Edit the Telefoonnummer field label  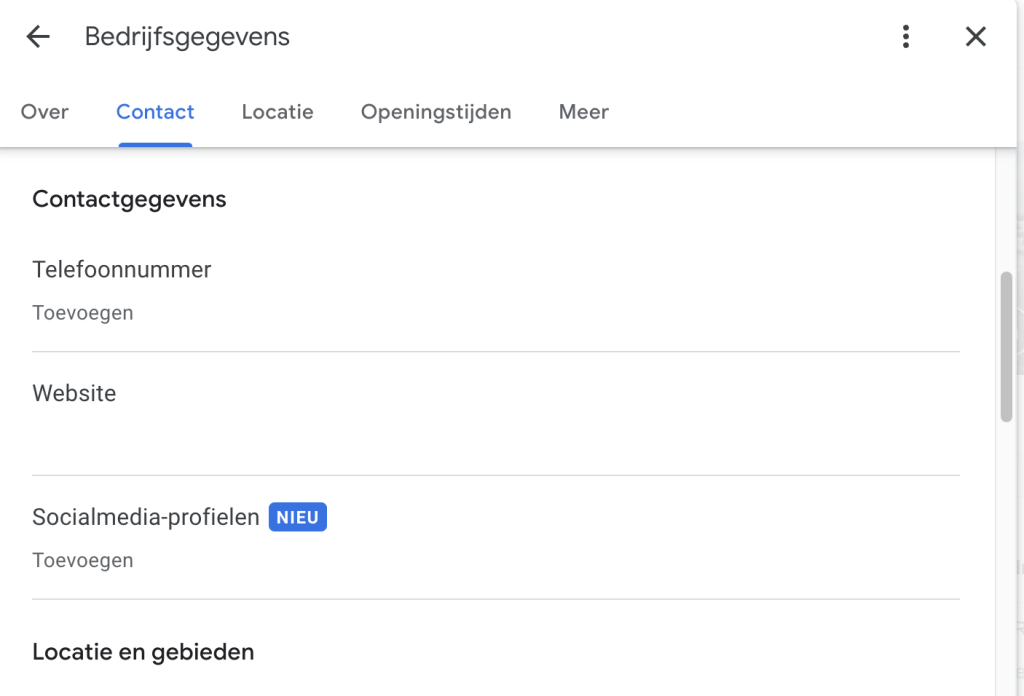point(122,269)
